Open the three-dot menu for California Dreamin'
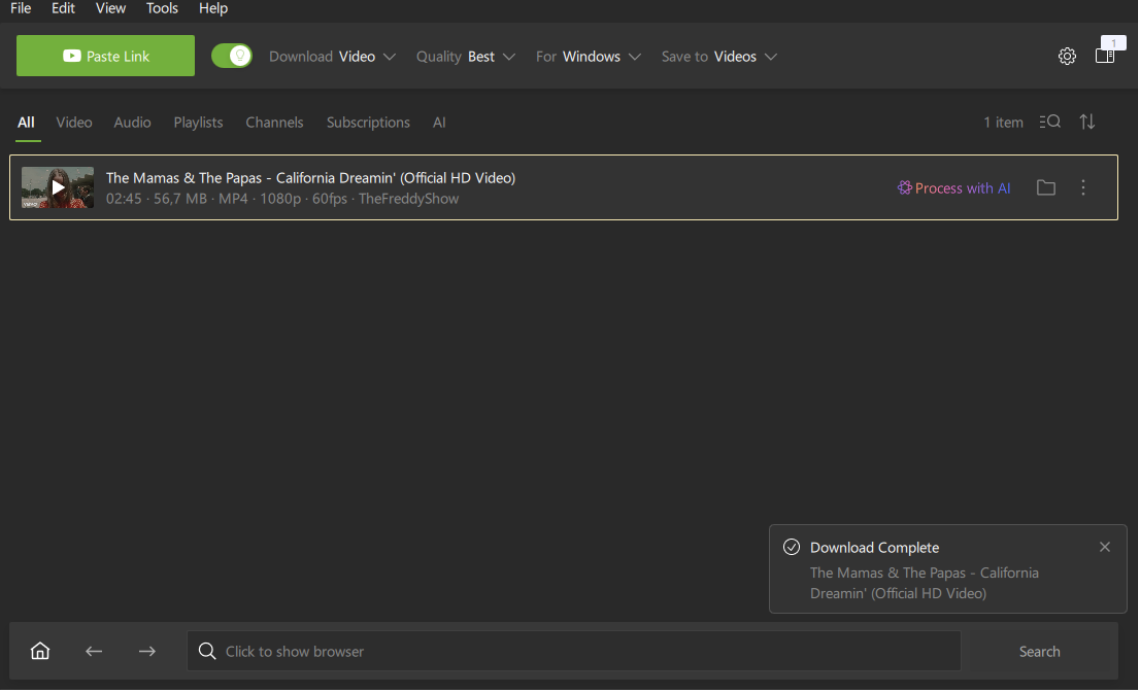Viewport: 1138px width, 690px height. pyautogui.click(x=1083, y=188)
